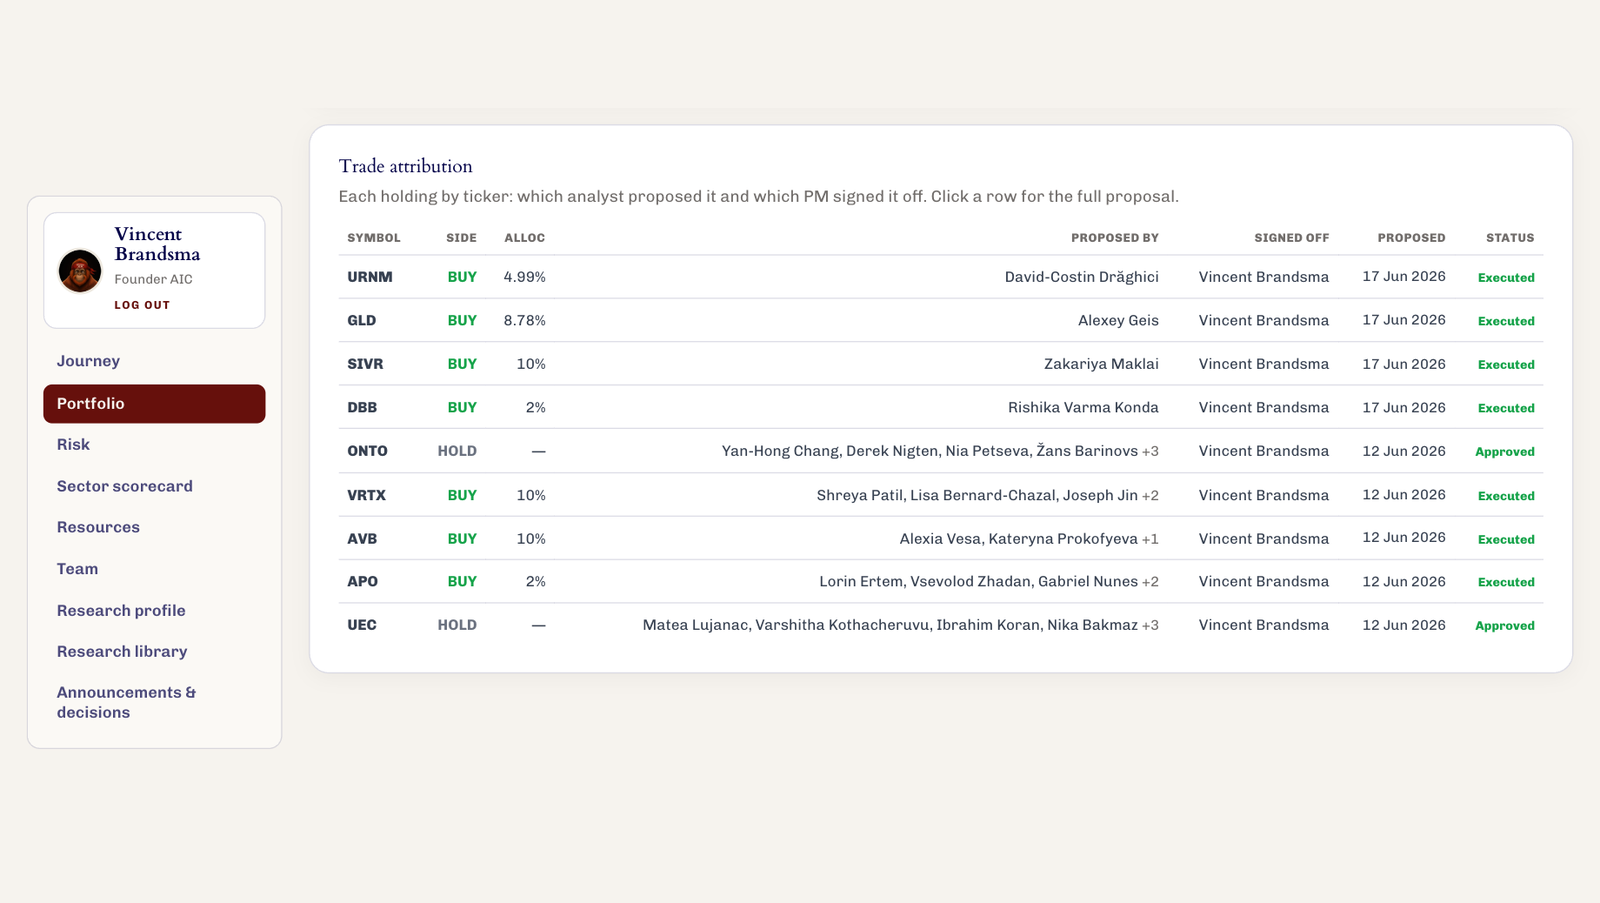Click the 2% allocation for DBB
This screenshot has height=903, width=1600.
pyautogui.click(x=536, y=408)
